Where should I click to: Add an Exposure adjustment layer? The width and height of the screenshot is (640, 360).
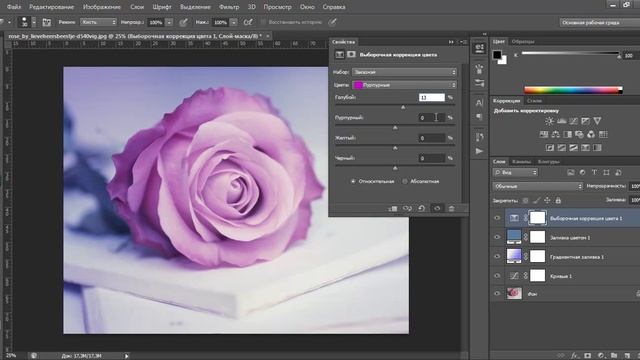585,121
